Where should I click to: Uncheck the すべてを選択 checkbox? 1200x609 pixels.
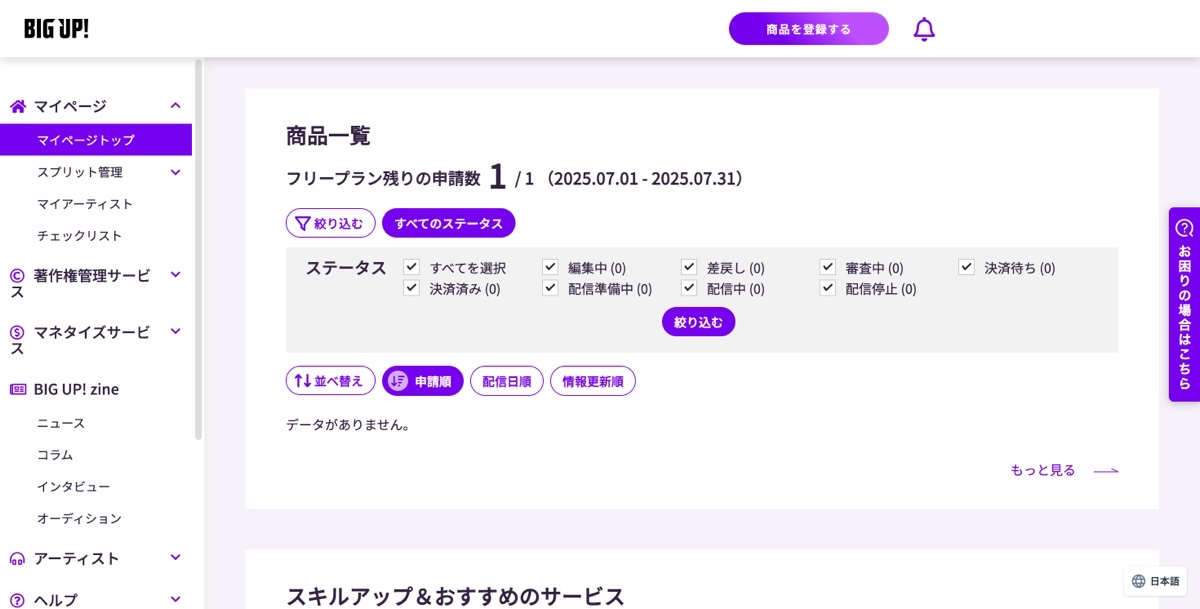(x=411, y=266)
